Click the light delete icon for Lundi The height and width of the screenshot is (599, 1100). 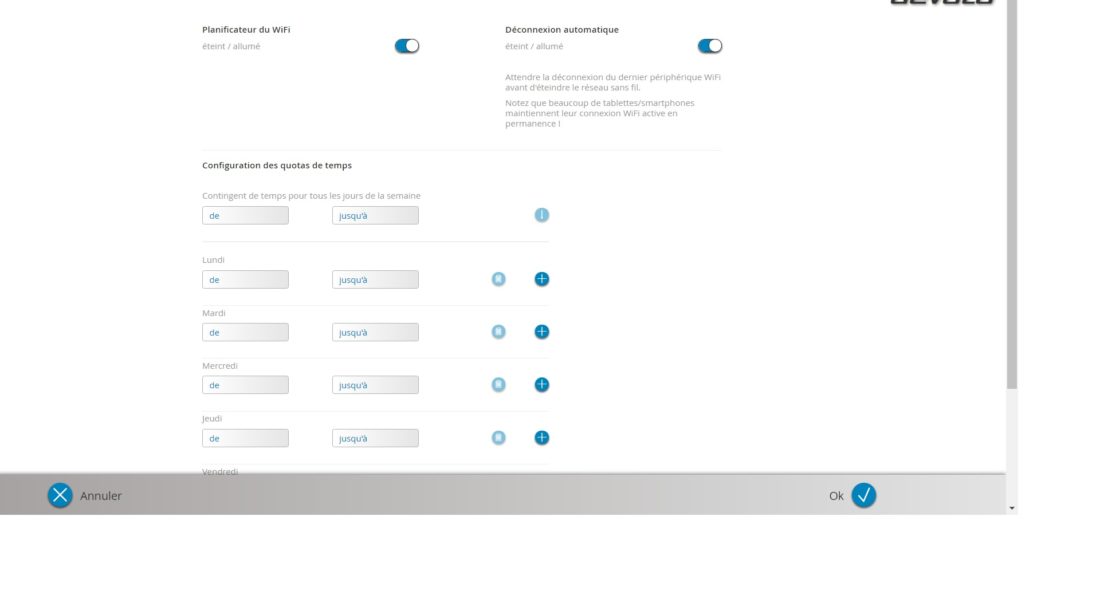pos(498,279)
